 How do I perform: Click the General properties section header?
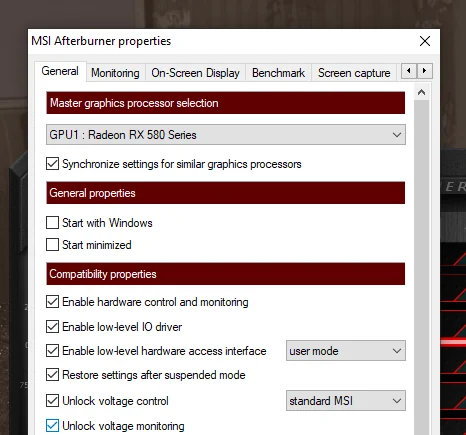click(x=226, y=193)
